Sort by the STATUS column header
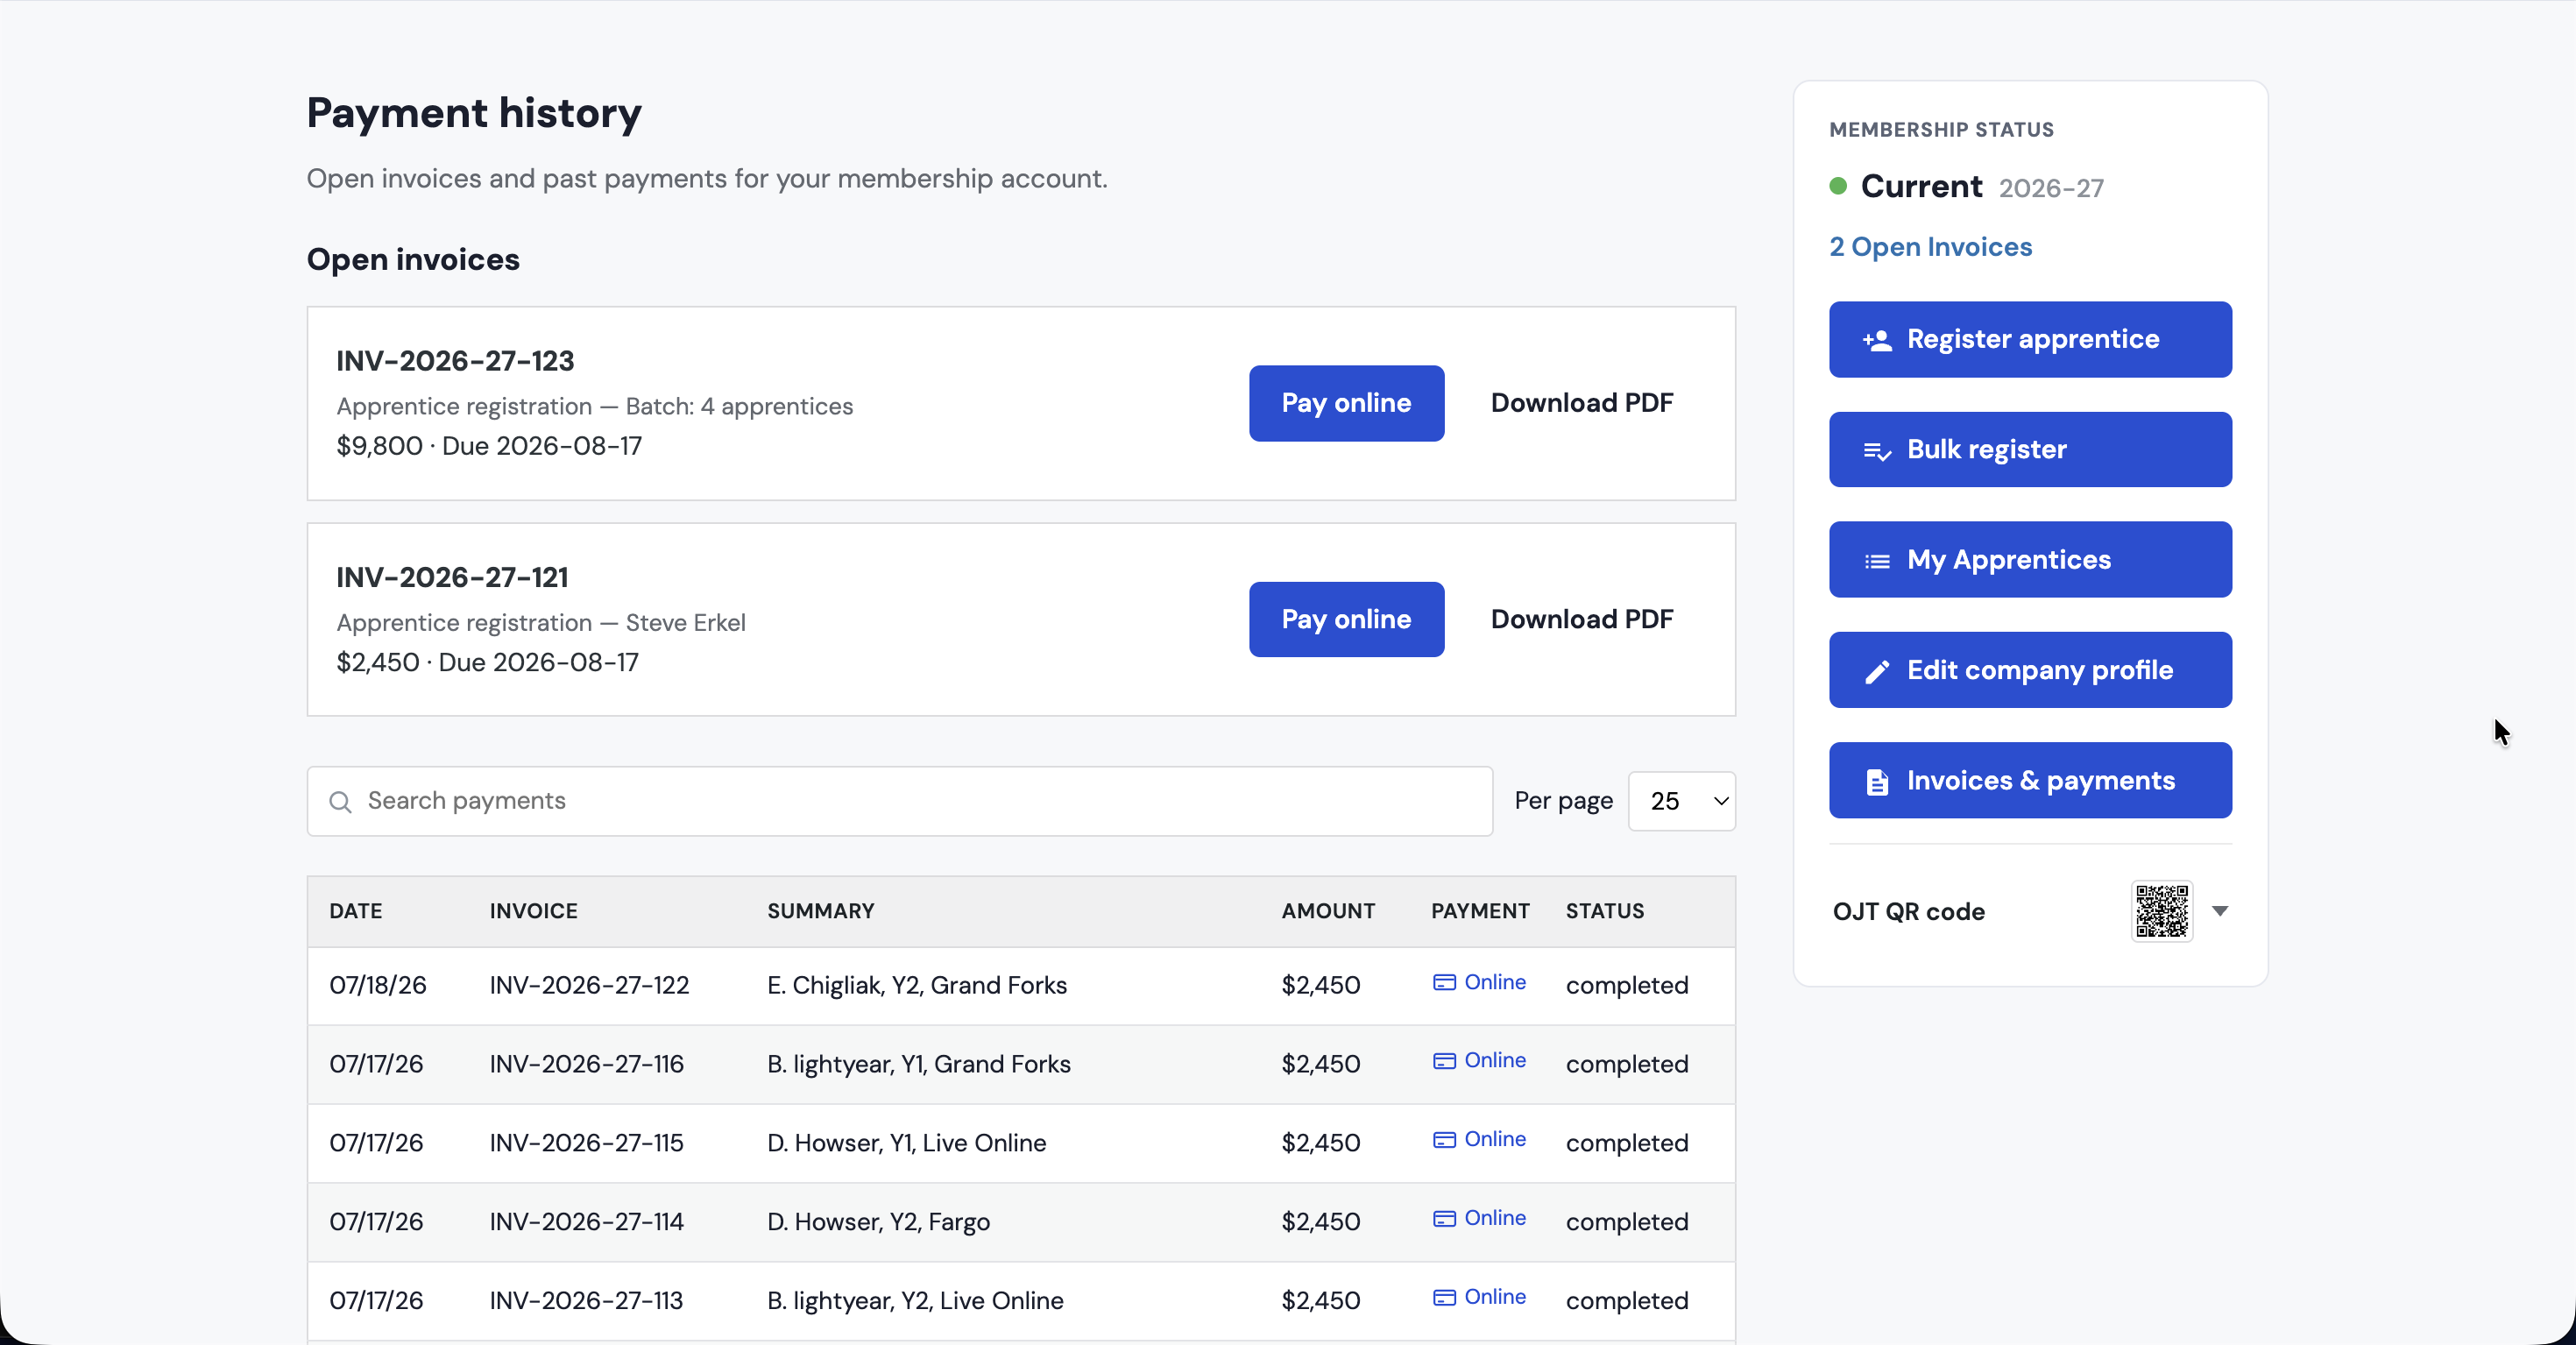This screenshot has height=1345, width=2576. click(1604, 911)
